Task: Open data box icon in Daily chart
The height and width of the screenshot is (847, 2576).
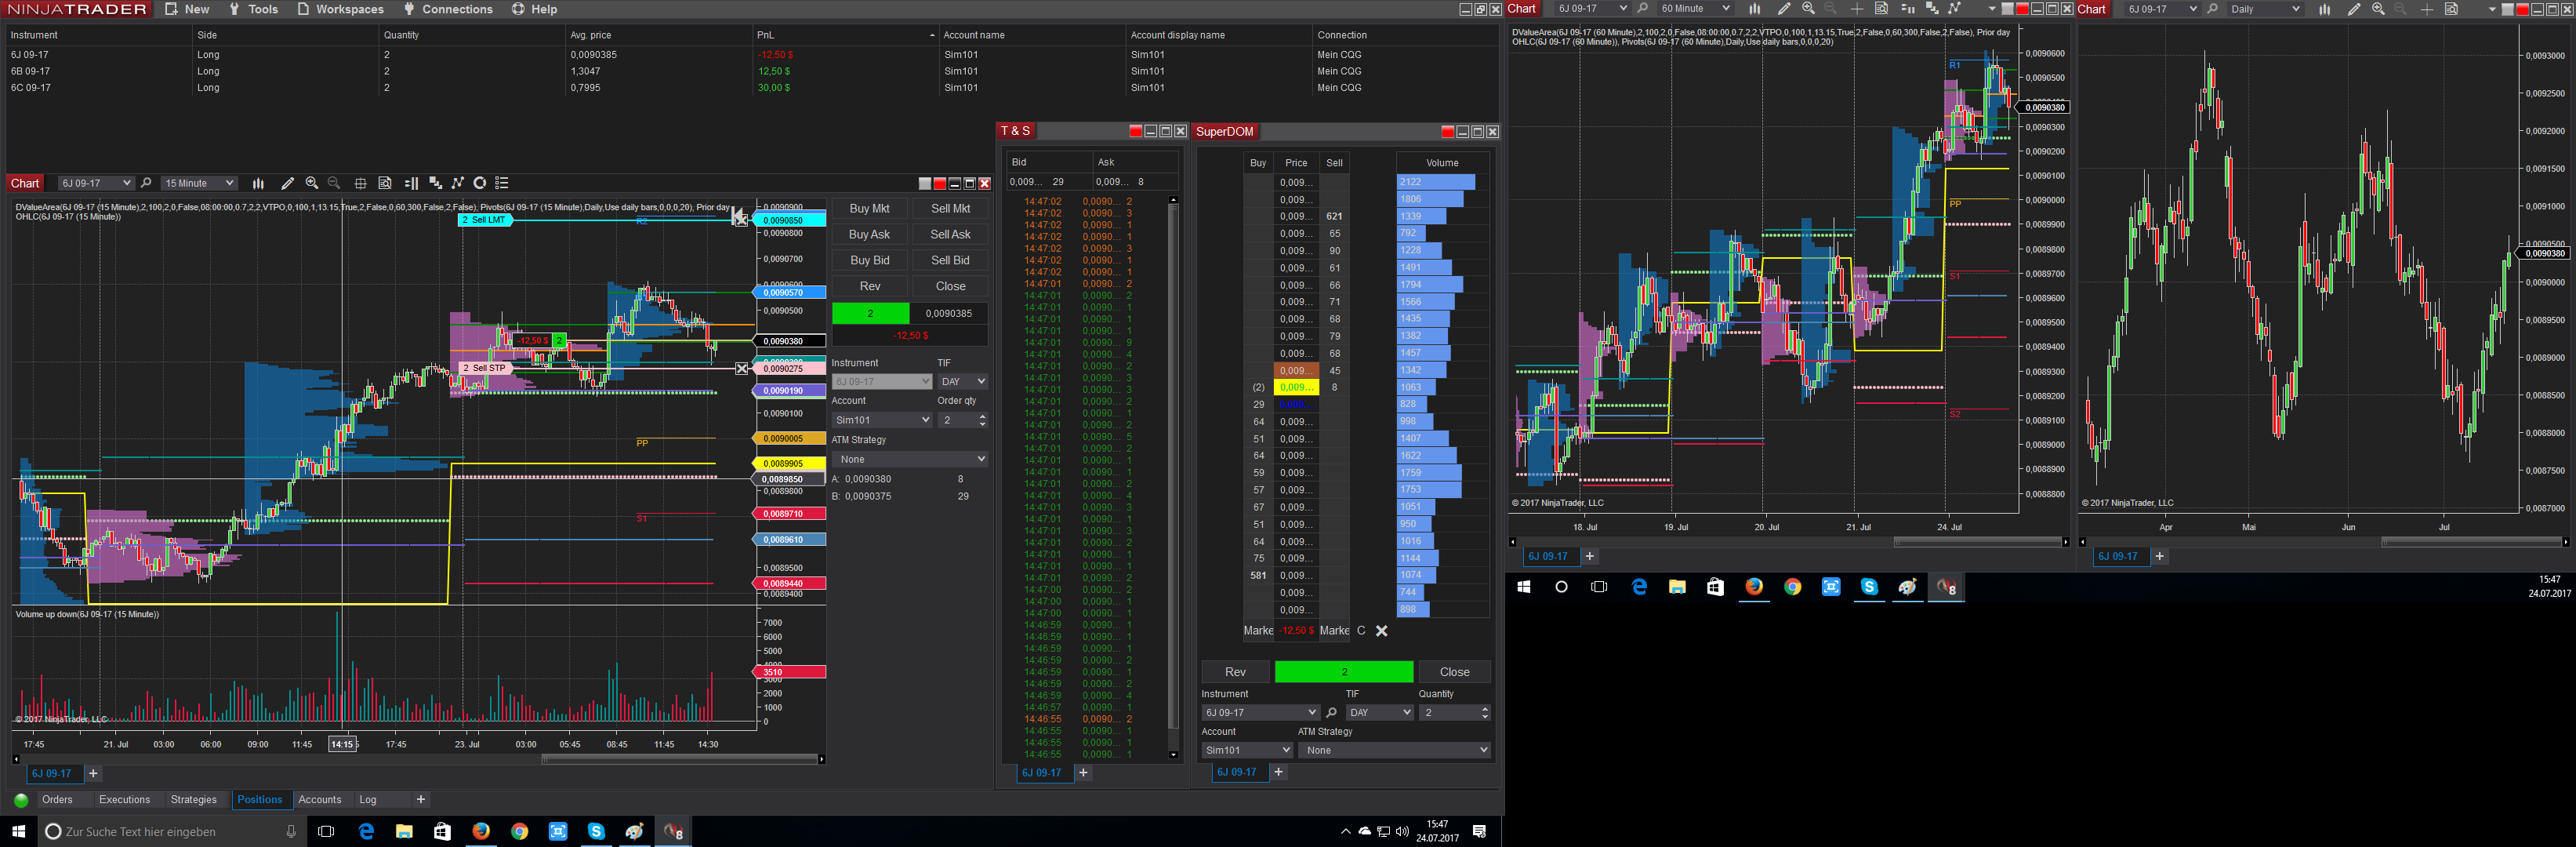Action: pos(2451,9)
